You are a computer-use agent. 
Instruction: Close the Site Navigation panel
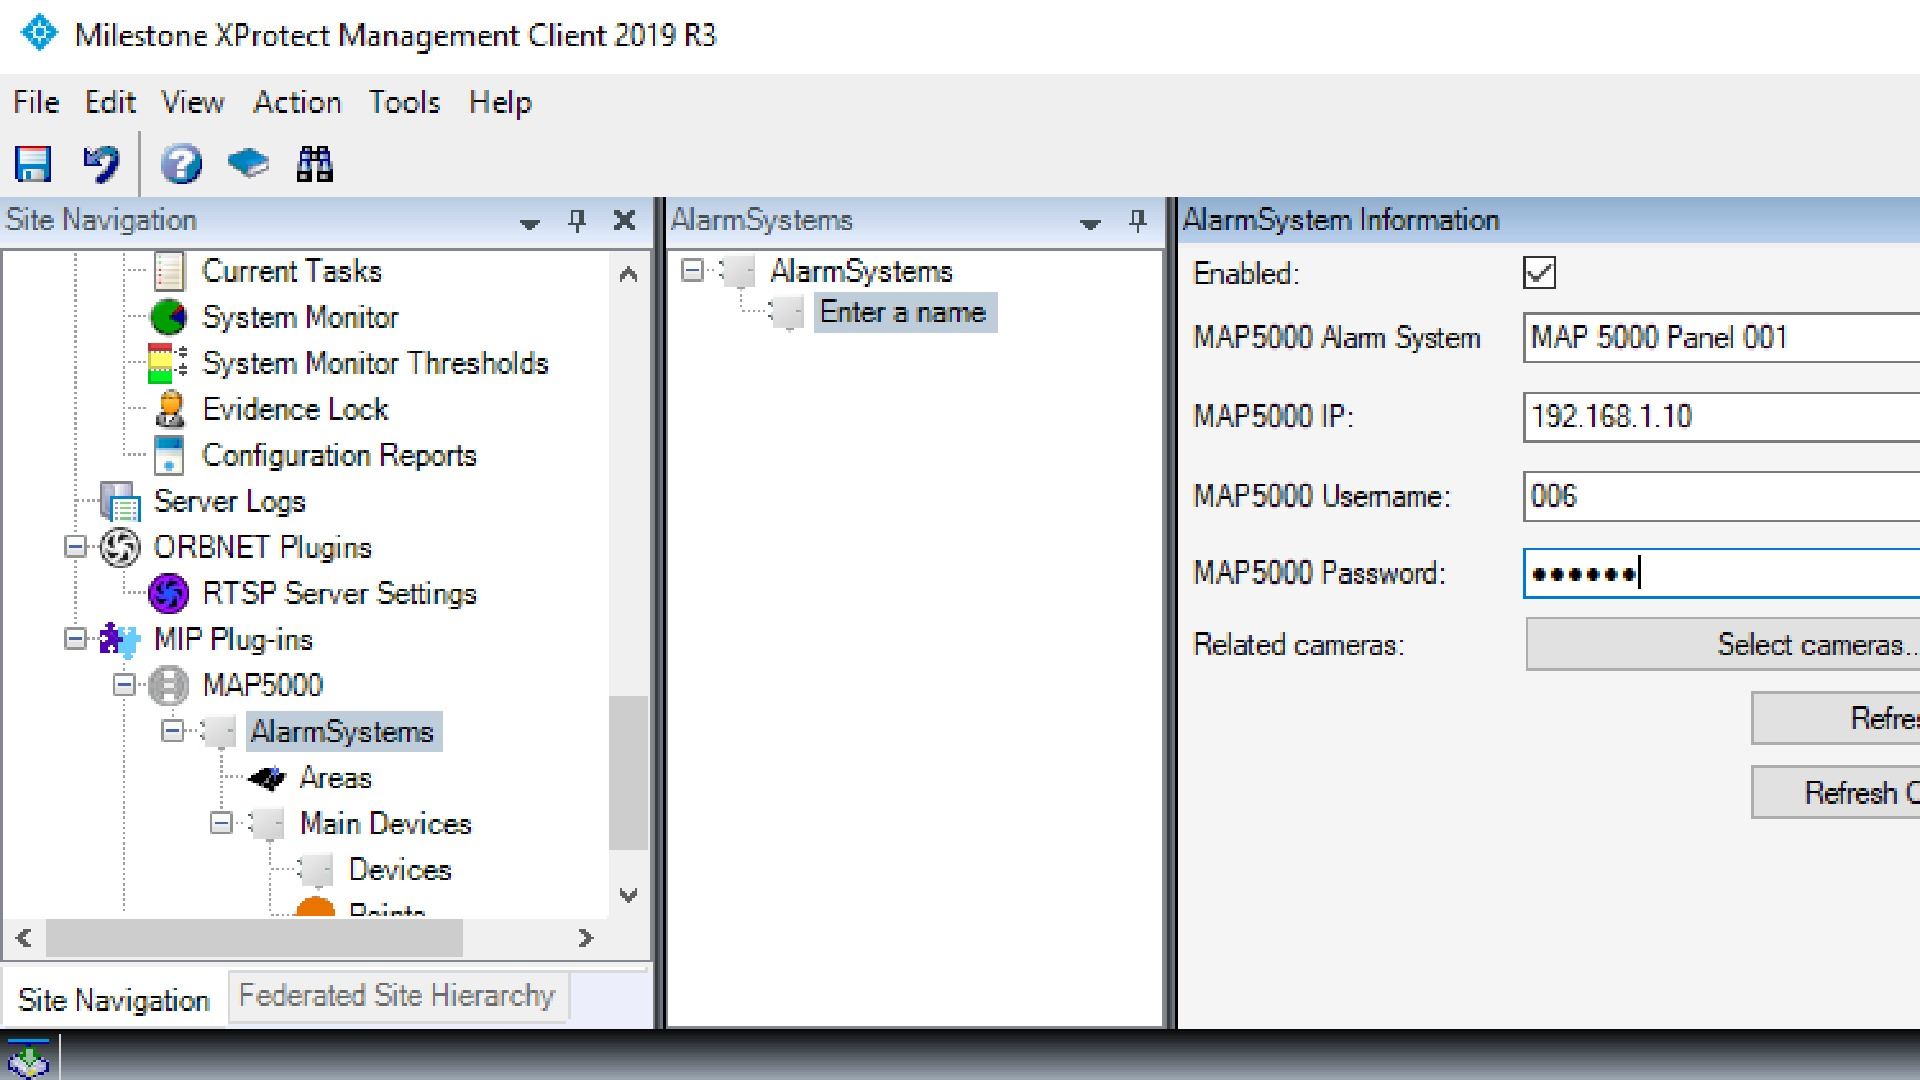click(625, 221)
